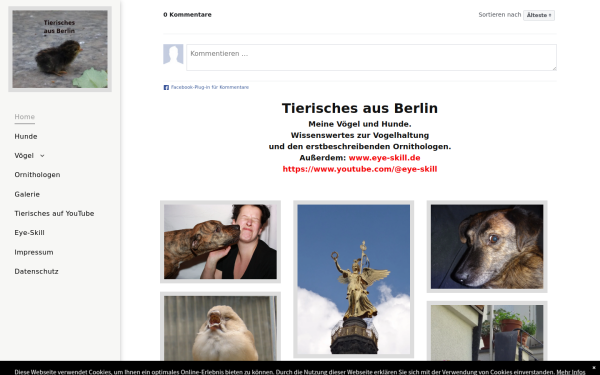This screenshot has width=600, height=375.
Task: Navigate to Ornithologen page
Action: tap(37, 174)
